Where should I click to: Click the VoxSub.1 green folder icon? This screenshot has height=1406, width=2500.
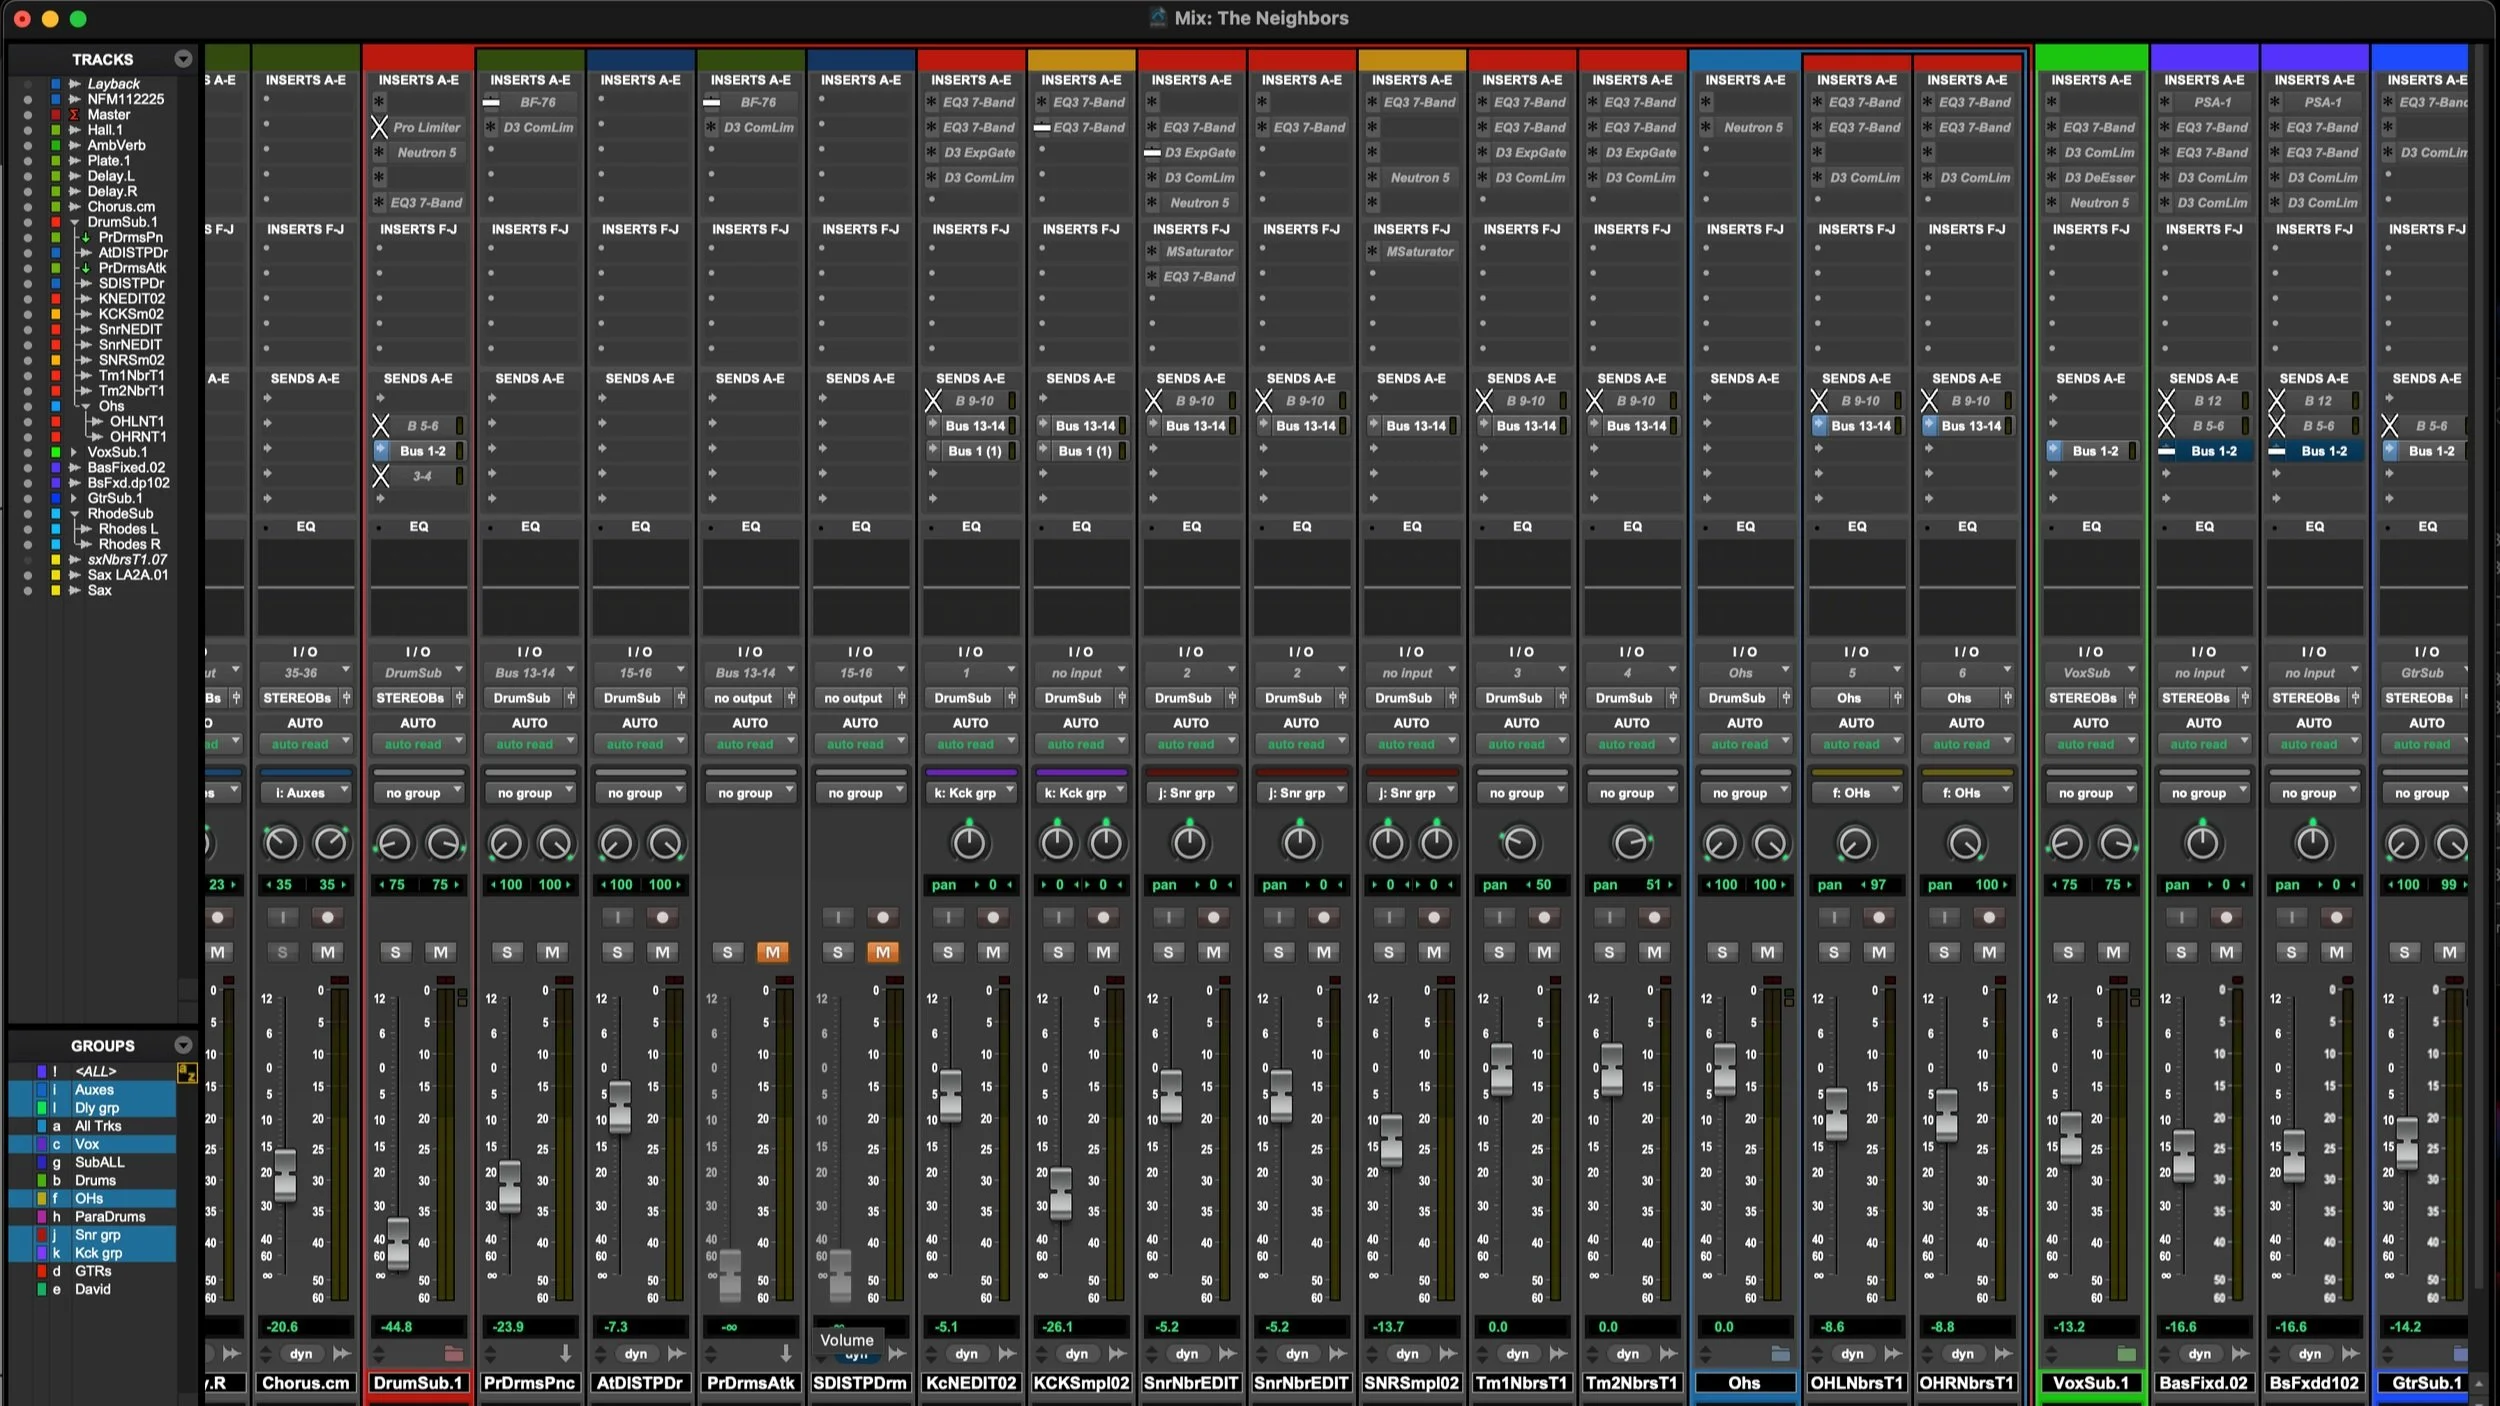click(x=2126, y=1354)
